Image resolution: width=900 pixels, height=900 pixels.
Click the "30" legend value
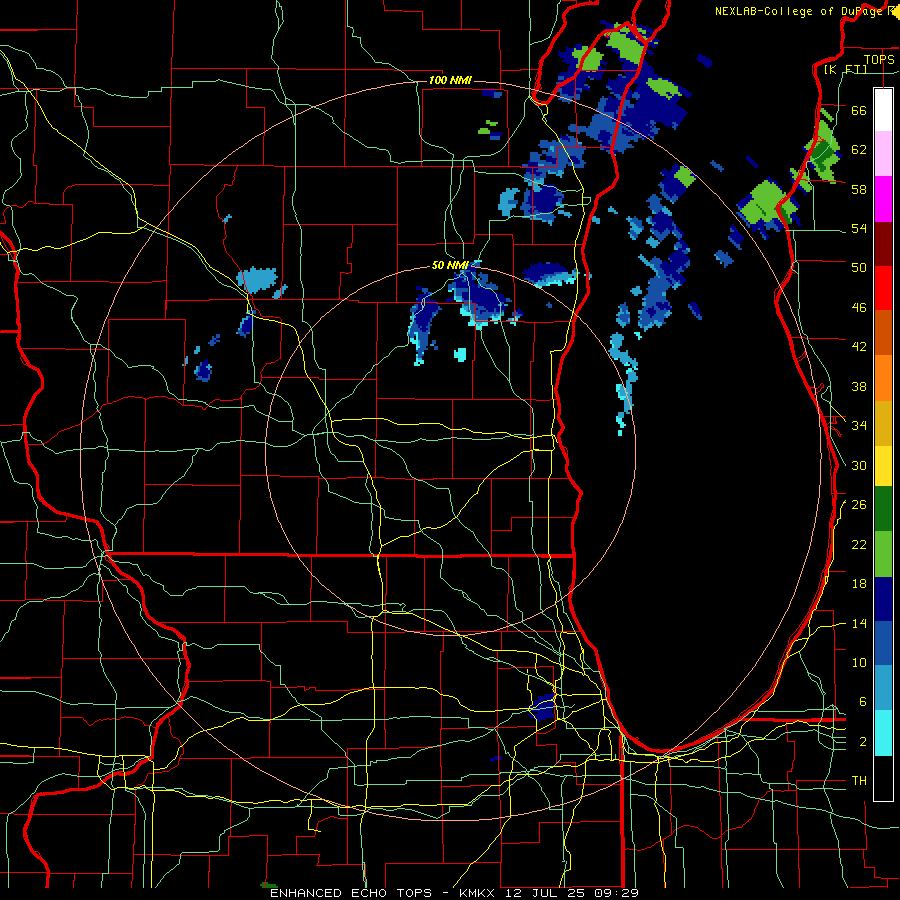pyautogui.click(x=859, y=465)
